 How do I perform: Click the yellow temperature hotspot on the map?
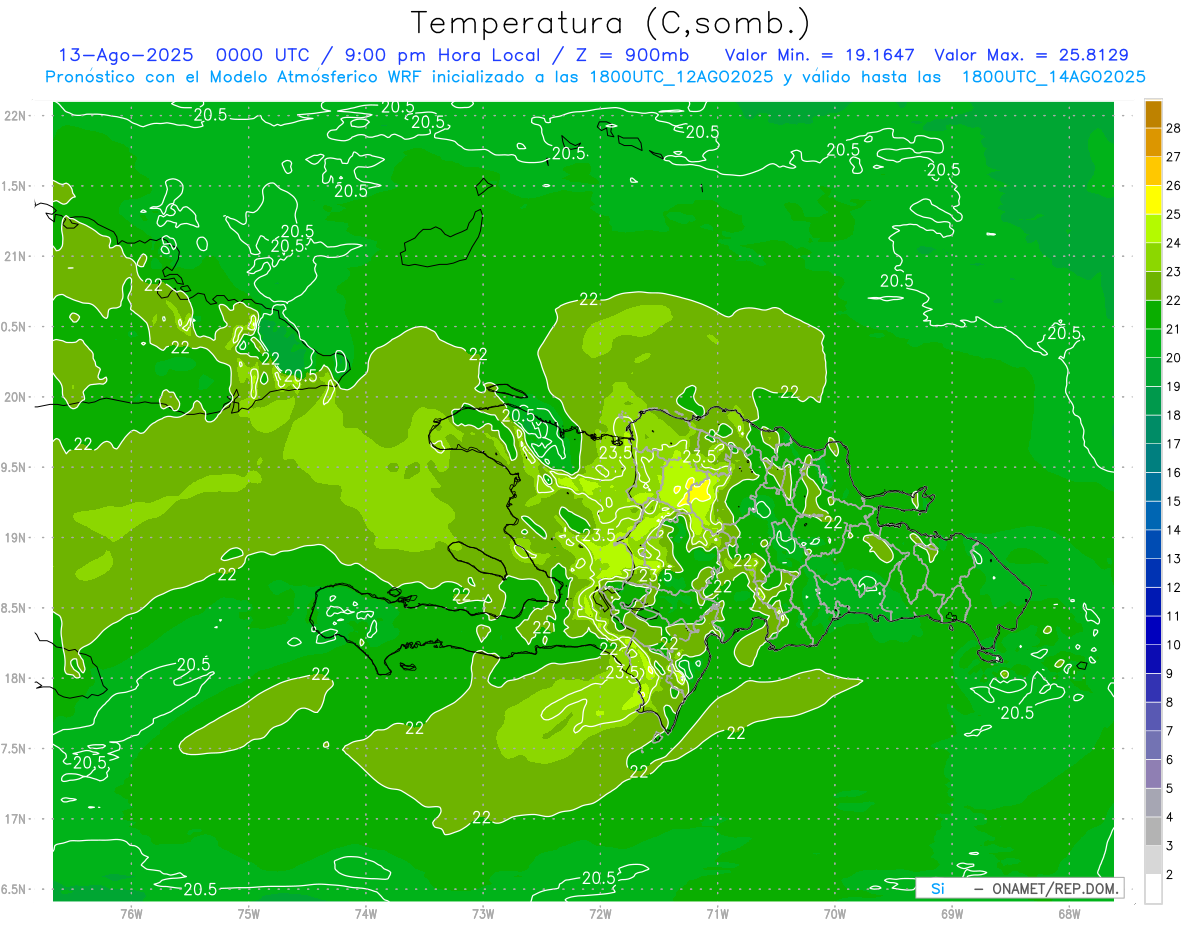pos(698,490)
